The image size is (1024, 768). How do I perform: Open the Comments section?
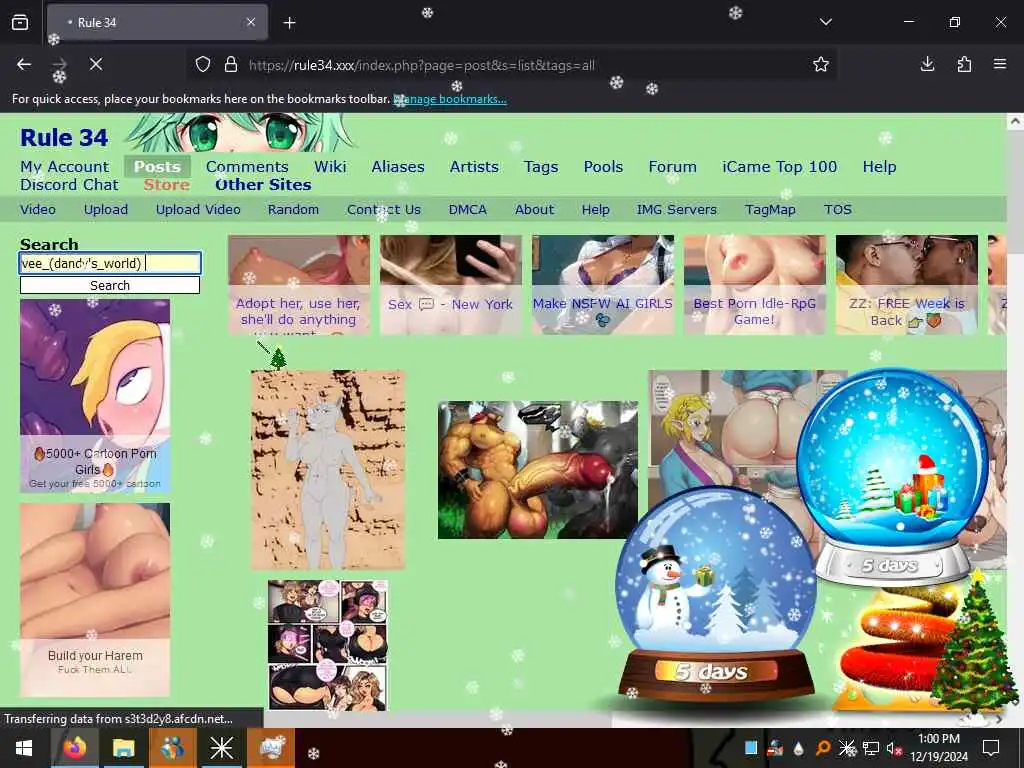[x=247, y=167]
